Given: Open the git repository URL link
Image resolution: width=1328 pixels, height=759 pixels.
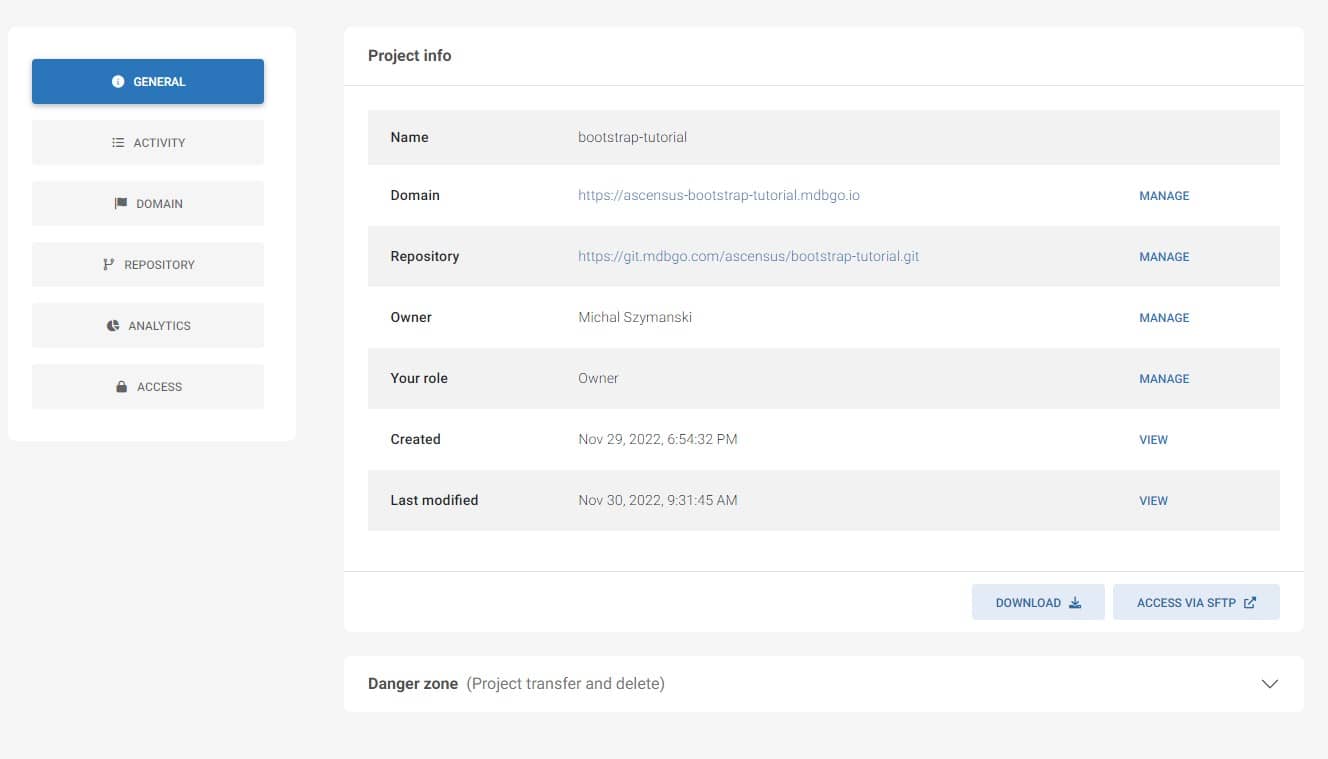Looking at the screenshot, I should 748,257.
